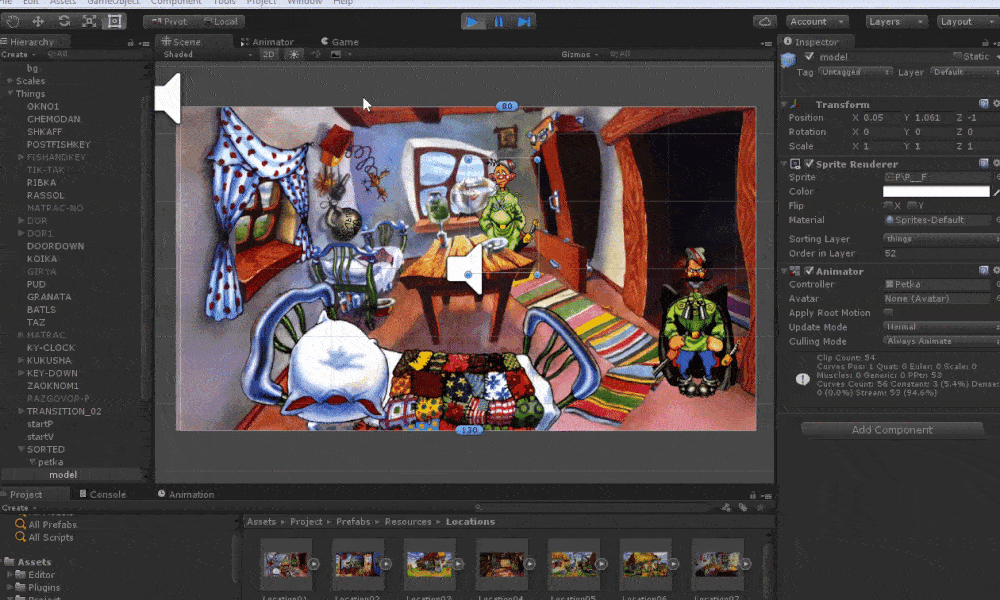Viewport: 1000px width, 600px height.
Task: Open the Shaded draw mode dropdown
Action: [207, 54]
